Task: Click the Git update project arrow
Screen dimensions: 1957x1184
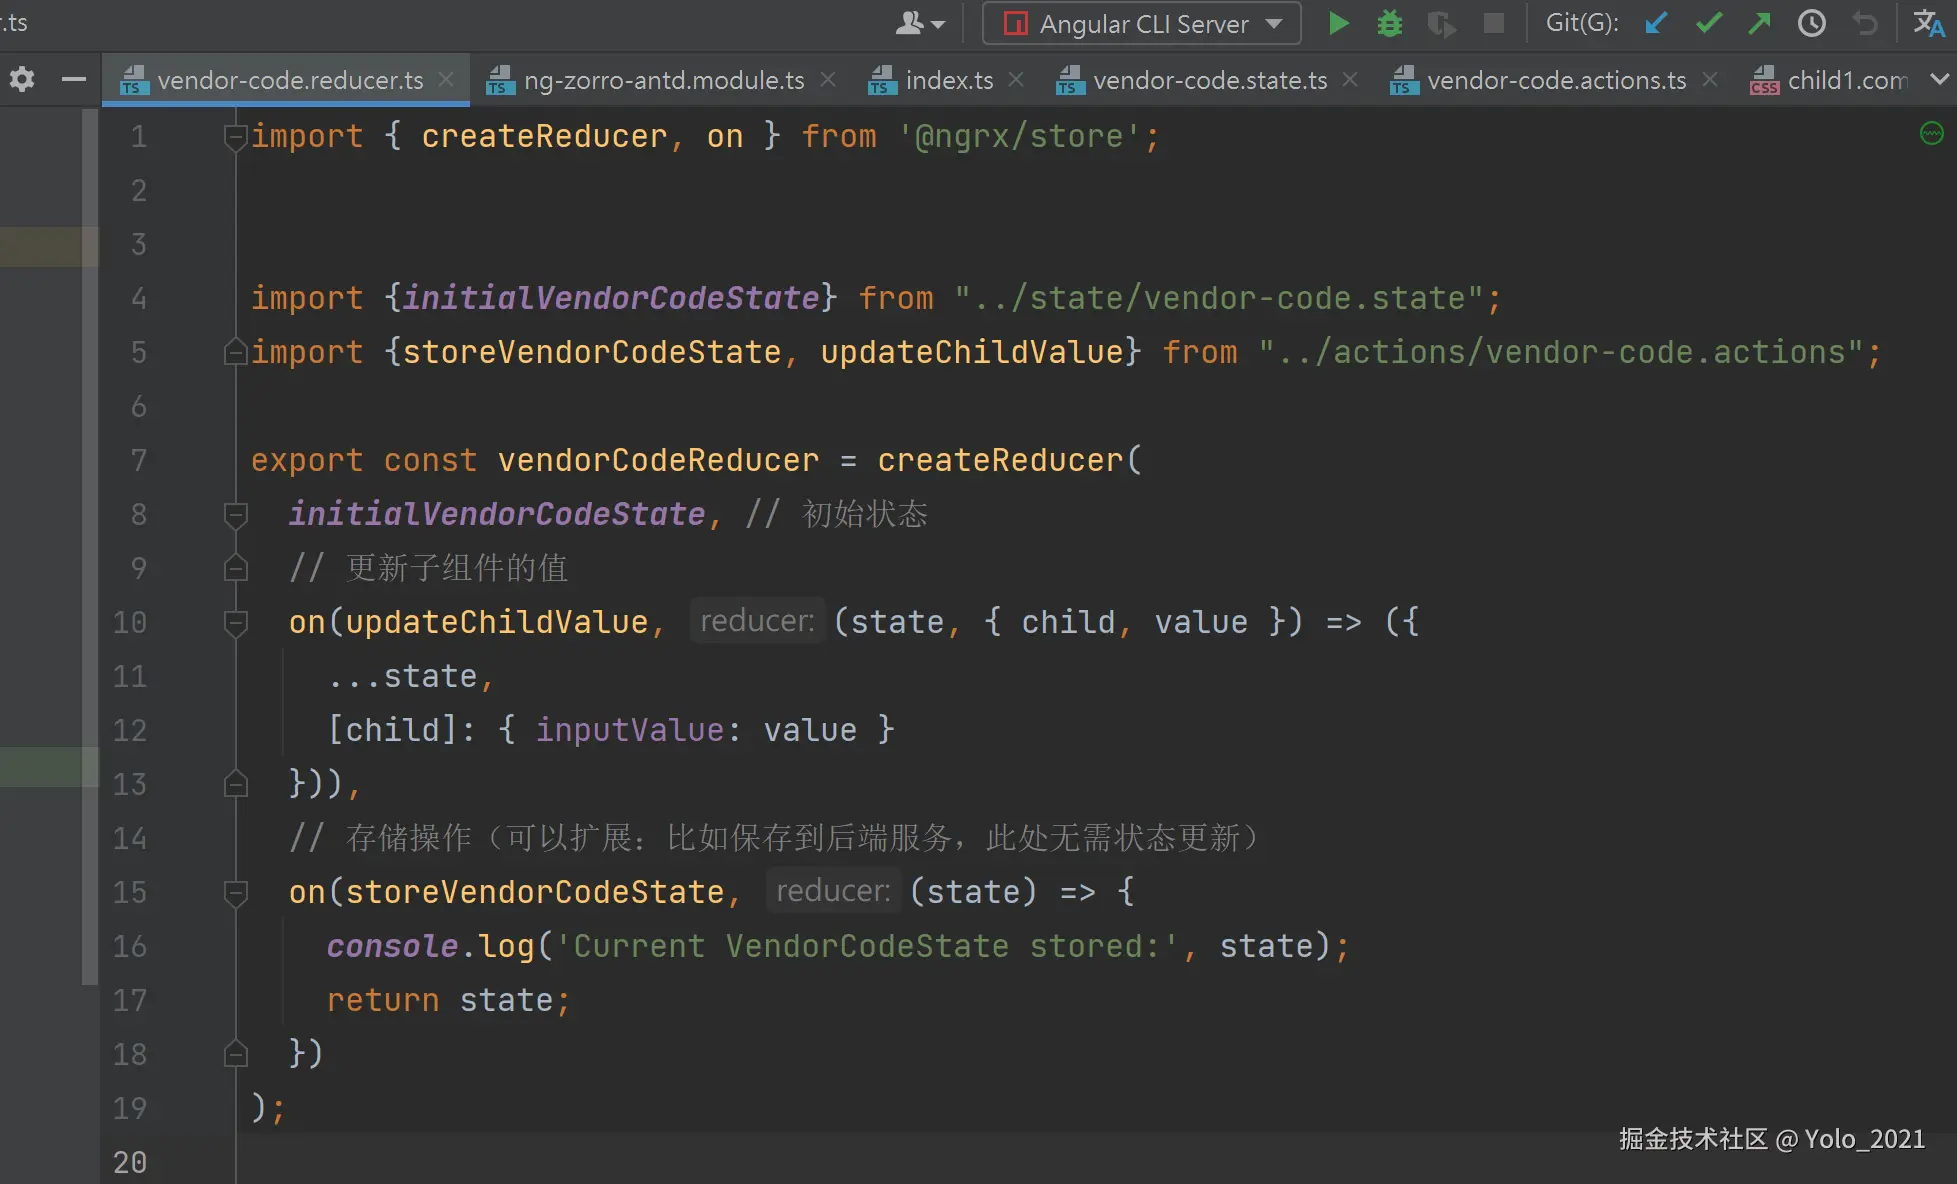Action: click(1656, 23)
